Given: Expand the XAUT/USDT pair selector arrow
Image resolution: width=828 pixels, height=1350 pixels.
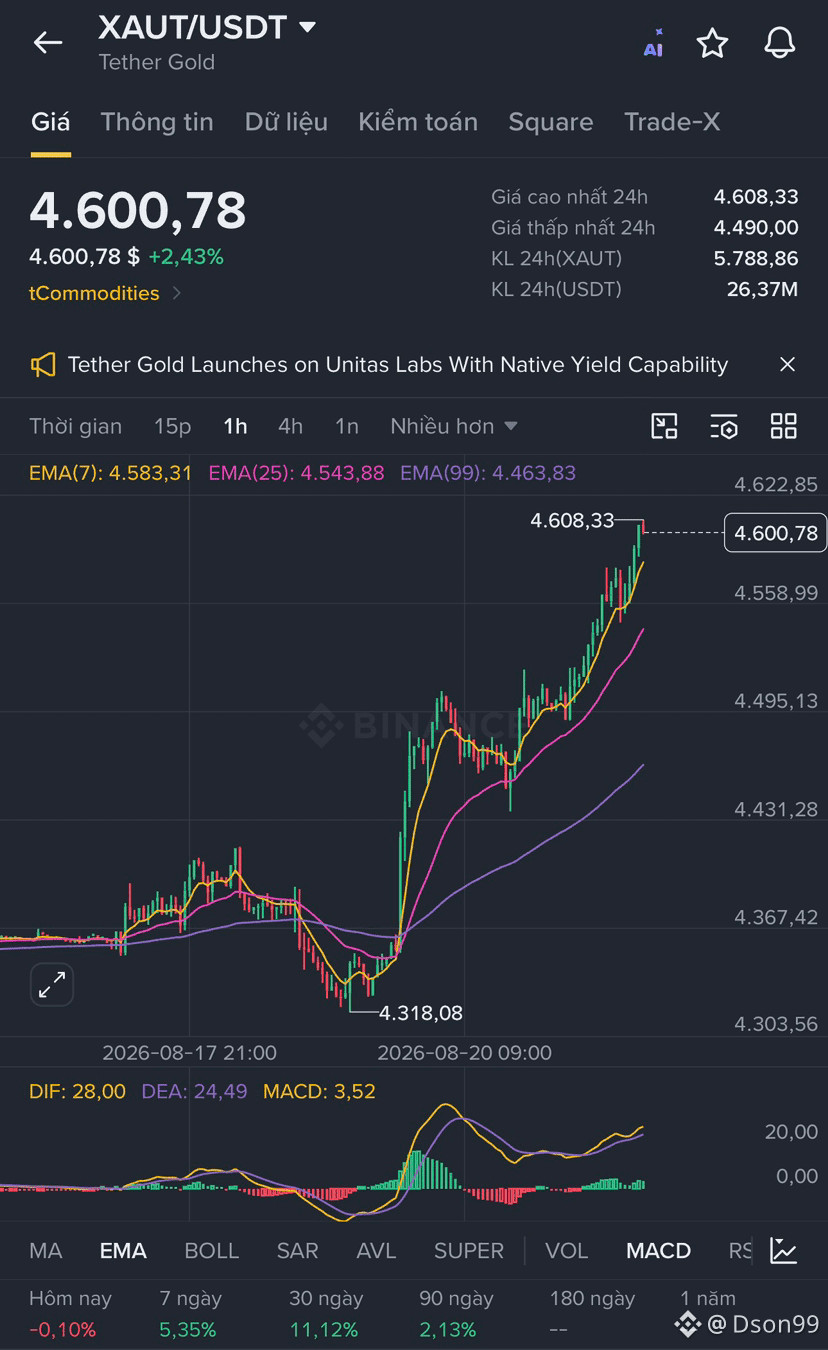Looking at the screenshot, I should tap(308, 27).
